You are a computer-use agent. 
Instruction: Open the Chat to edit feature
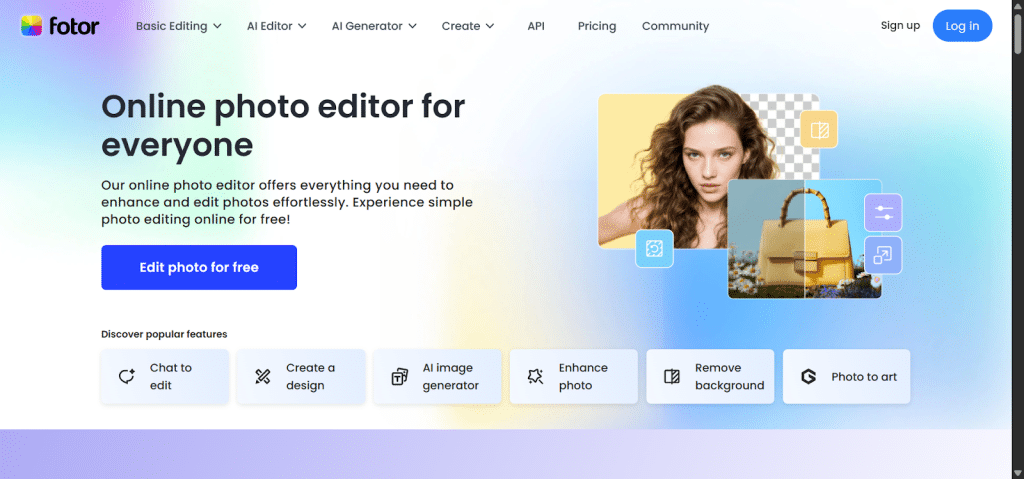(x=165, y=376)
